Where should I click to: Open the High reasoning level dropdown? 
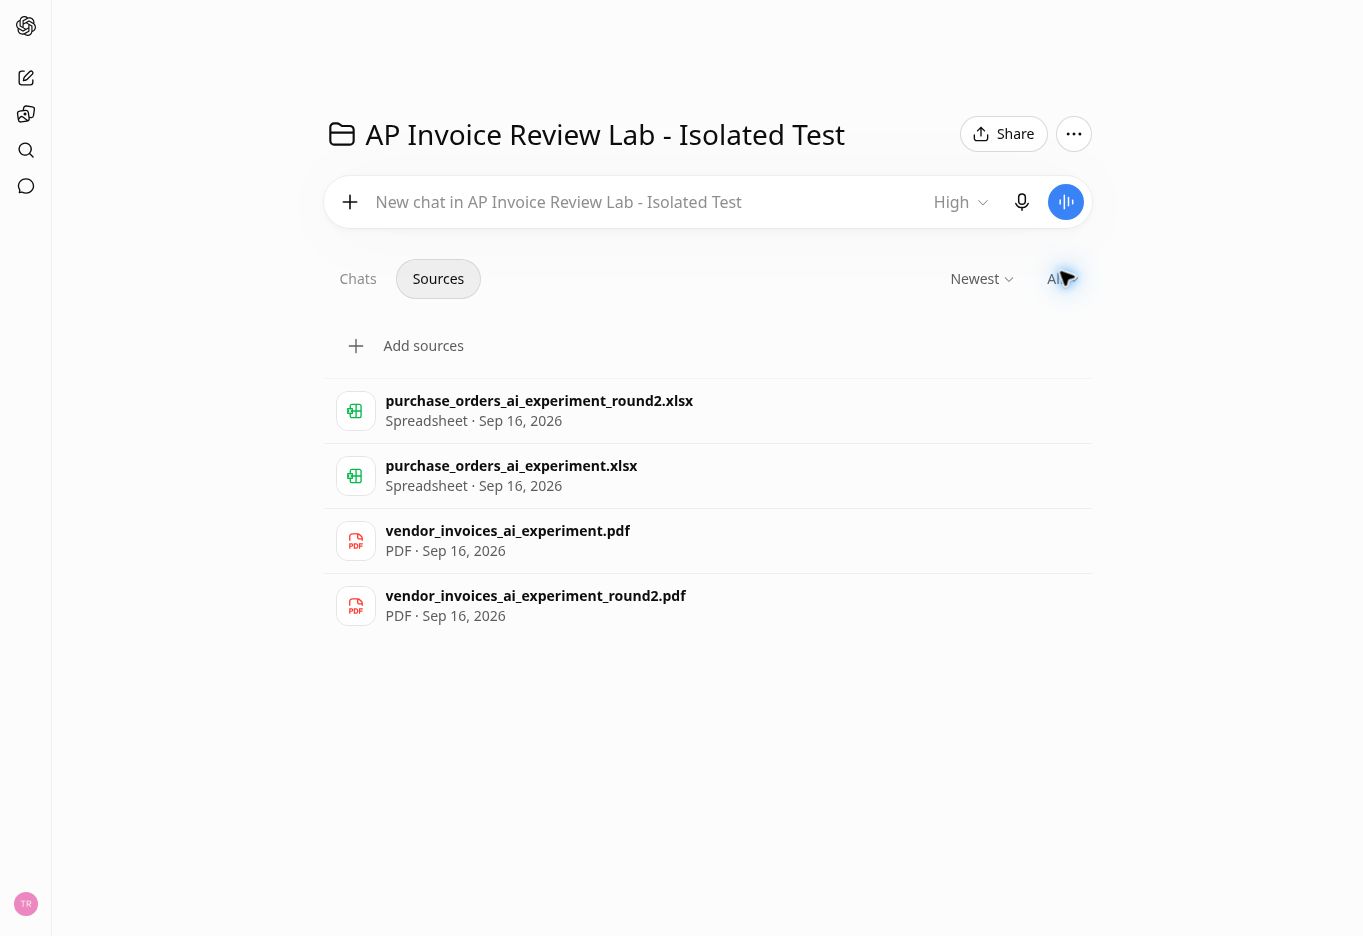click(x=961, y=202)
